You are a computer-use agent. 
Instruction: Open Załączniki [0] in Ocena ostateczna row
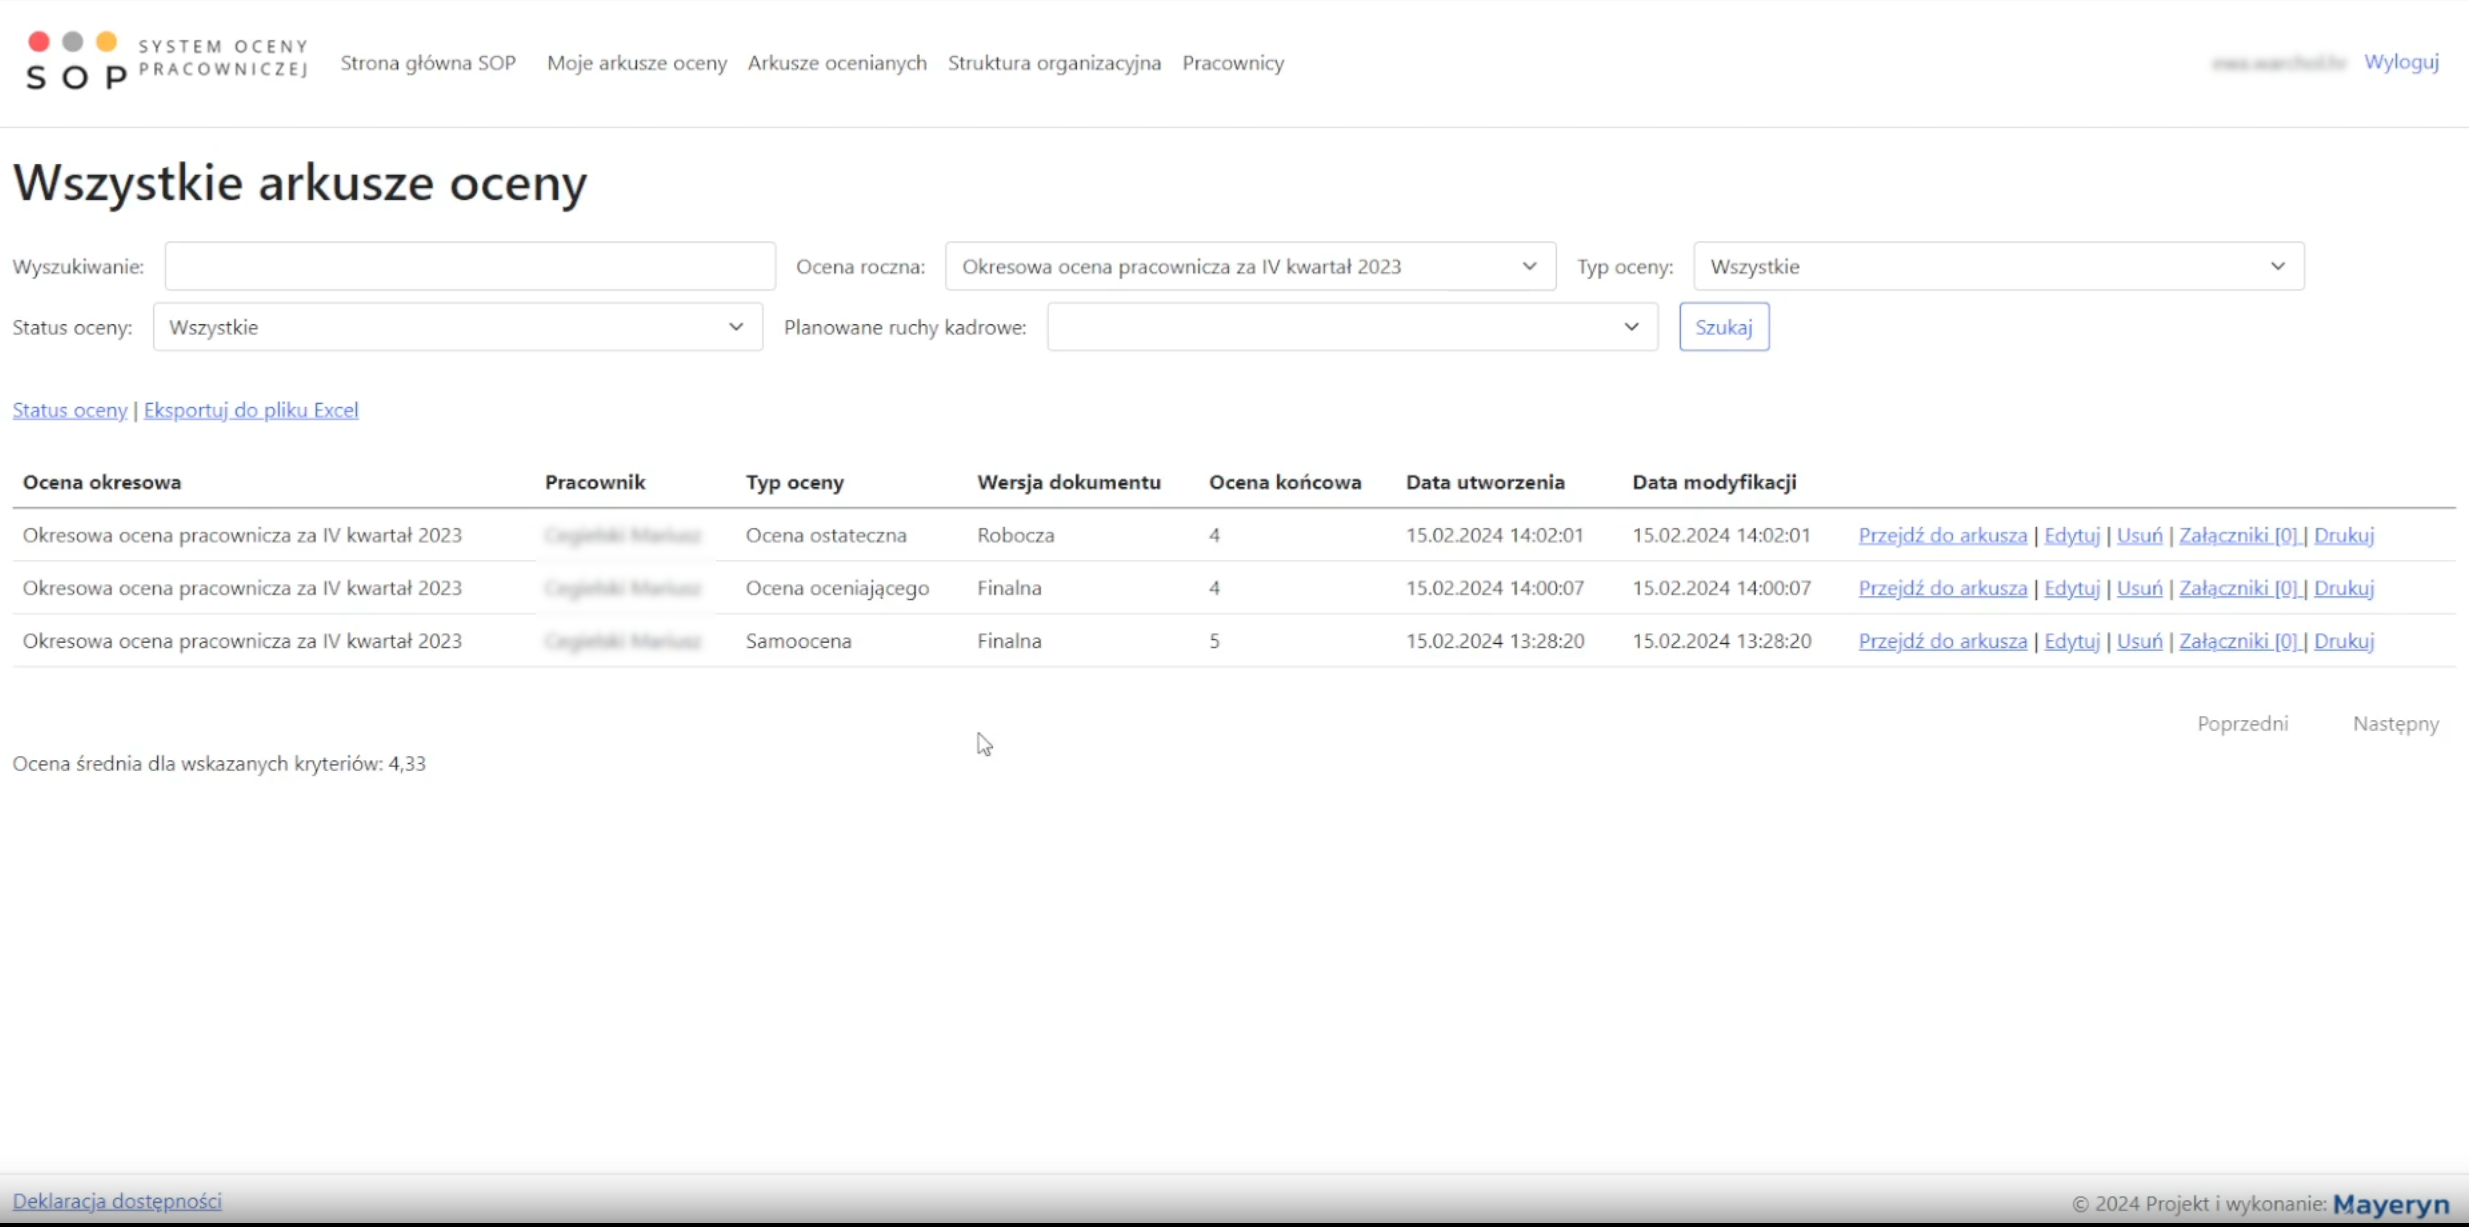click(x=2239, y=535)
